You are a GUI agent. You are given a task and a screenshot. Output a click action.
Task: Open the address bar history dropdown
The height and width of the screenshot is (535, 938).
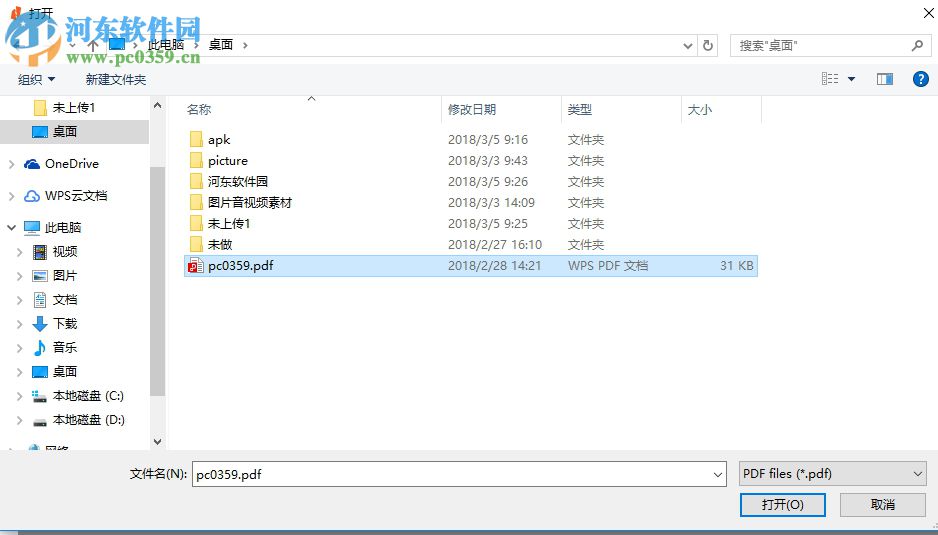[x=688, y=45]
